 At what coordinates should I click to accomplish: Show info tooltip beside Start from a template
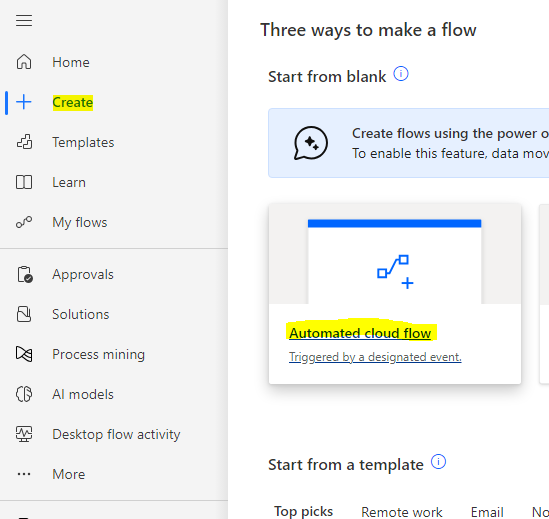438,462
